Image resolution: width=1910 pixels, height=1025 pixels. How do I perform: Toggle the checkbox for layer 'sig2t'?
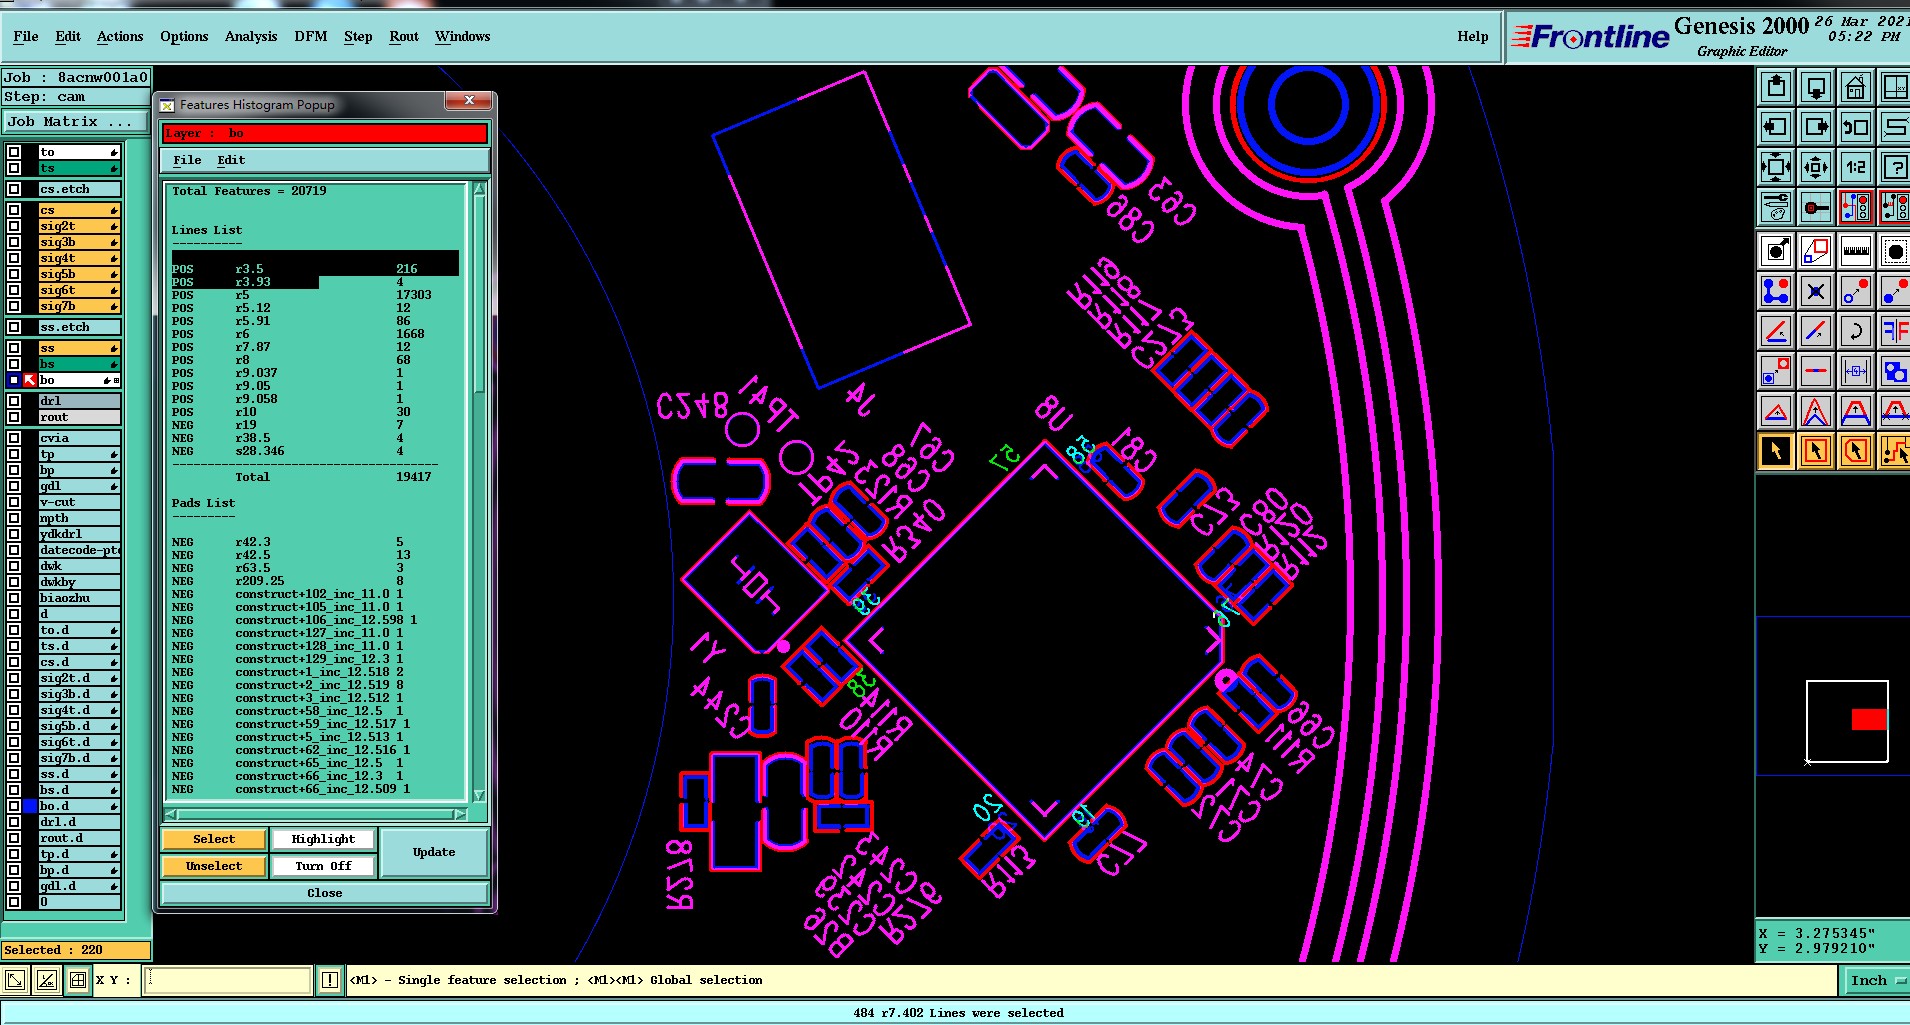coord(14,226)
